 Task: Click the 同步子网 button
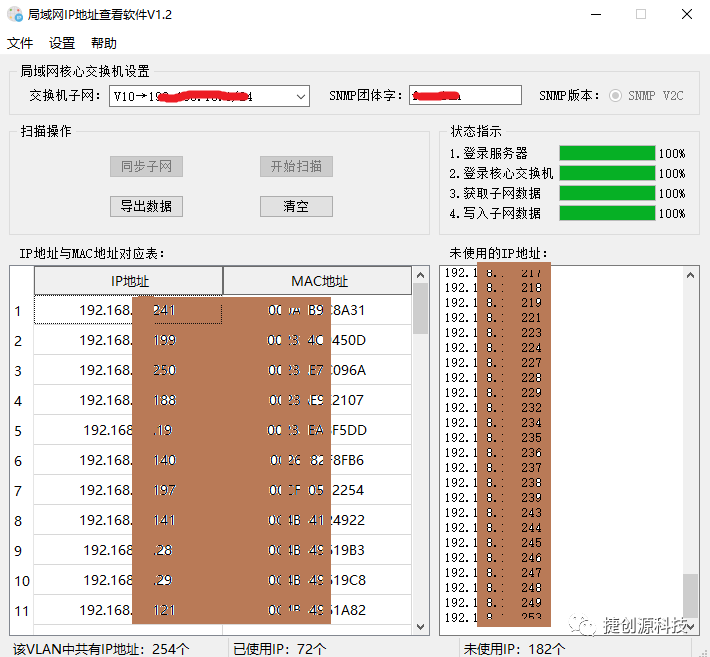click(x=146, y=167)
